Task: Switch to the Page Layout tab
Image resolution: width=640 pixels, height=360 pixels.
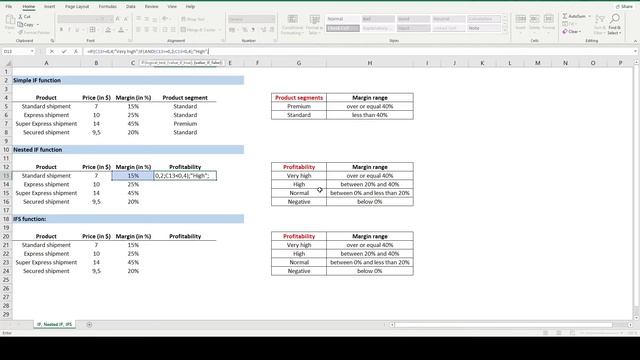Action: click(x=77, y=7)
